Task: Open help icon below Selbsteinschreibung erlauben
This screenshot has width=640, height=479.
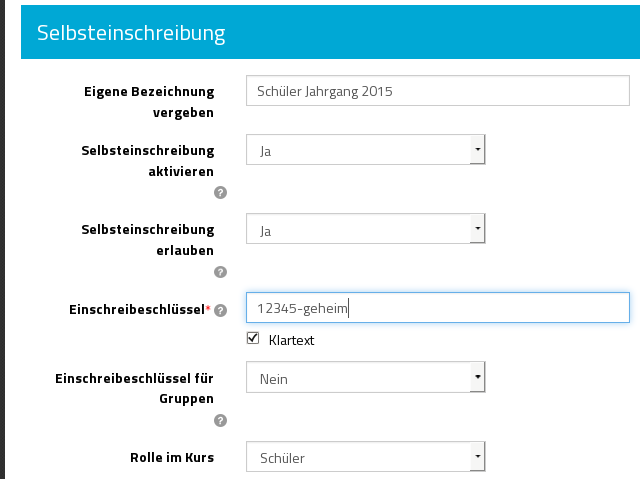Action: click(x=221, y=272)
